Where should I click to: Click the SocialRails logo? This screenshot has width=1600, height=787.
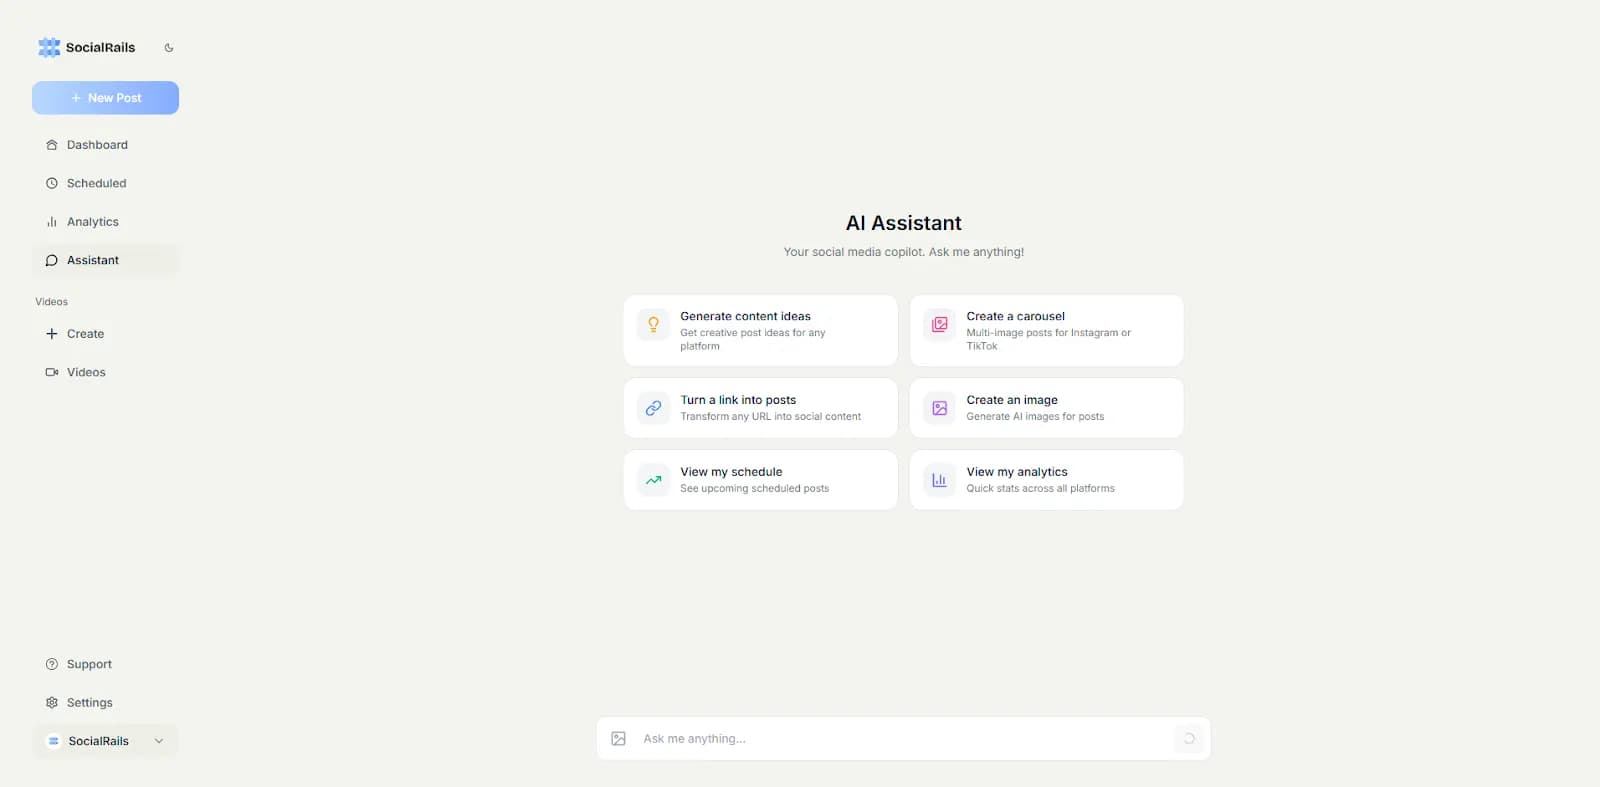(48, 47)
